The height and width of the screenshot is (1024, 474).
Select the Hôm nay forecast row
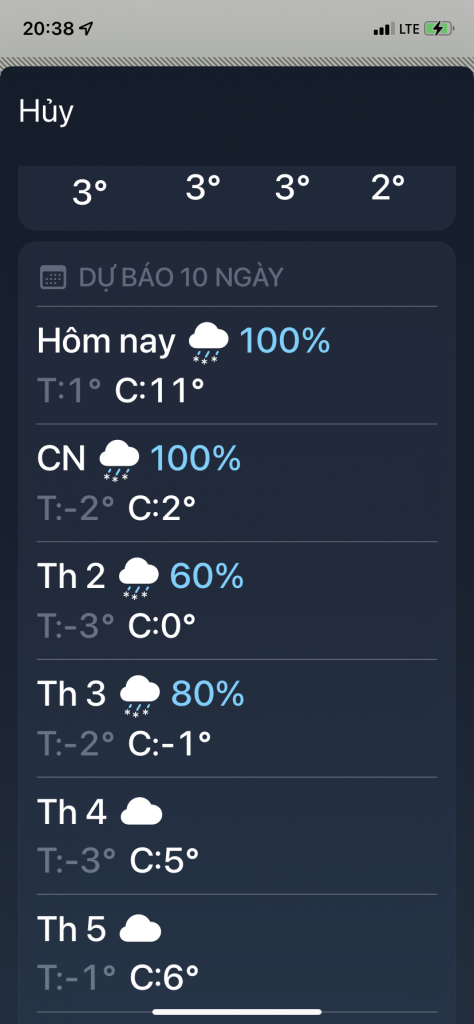(x=237, y=365)
